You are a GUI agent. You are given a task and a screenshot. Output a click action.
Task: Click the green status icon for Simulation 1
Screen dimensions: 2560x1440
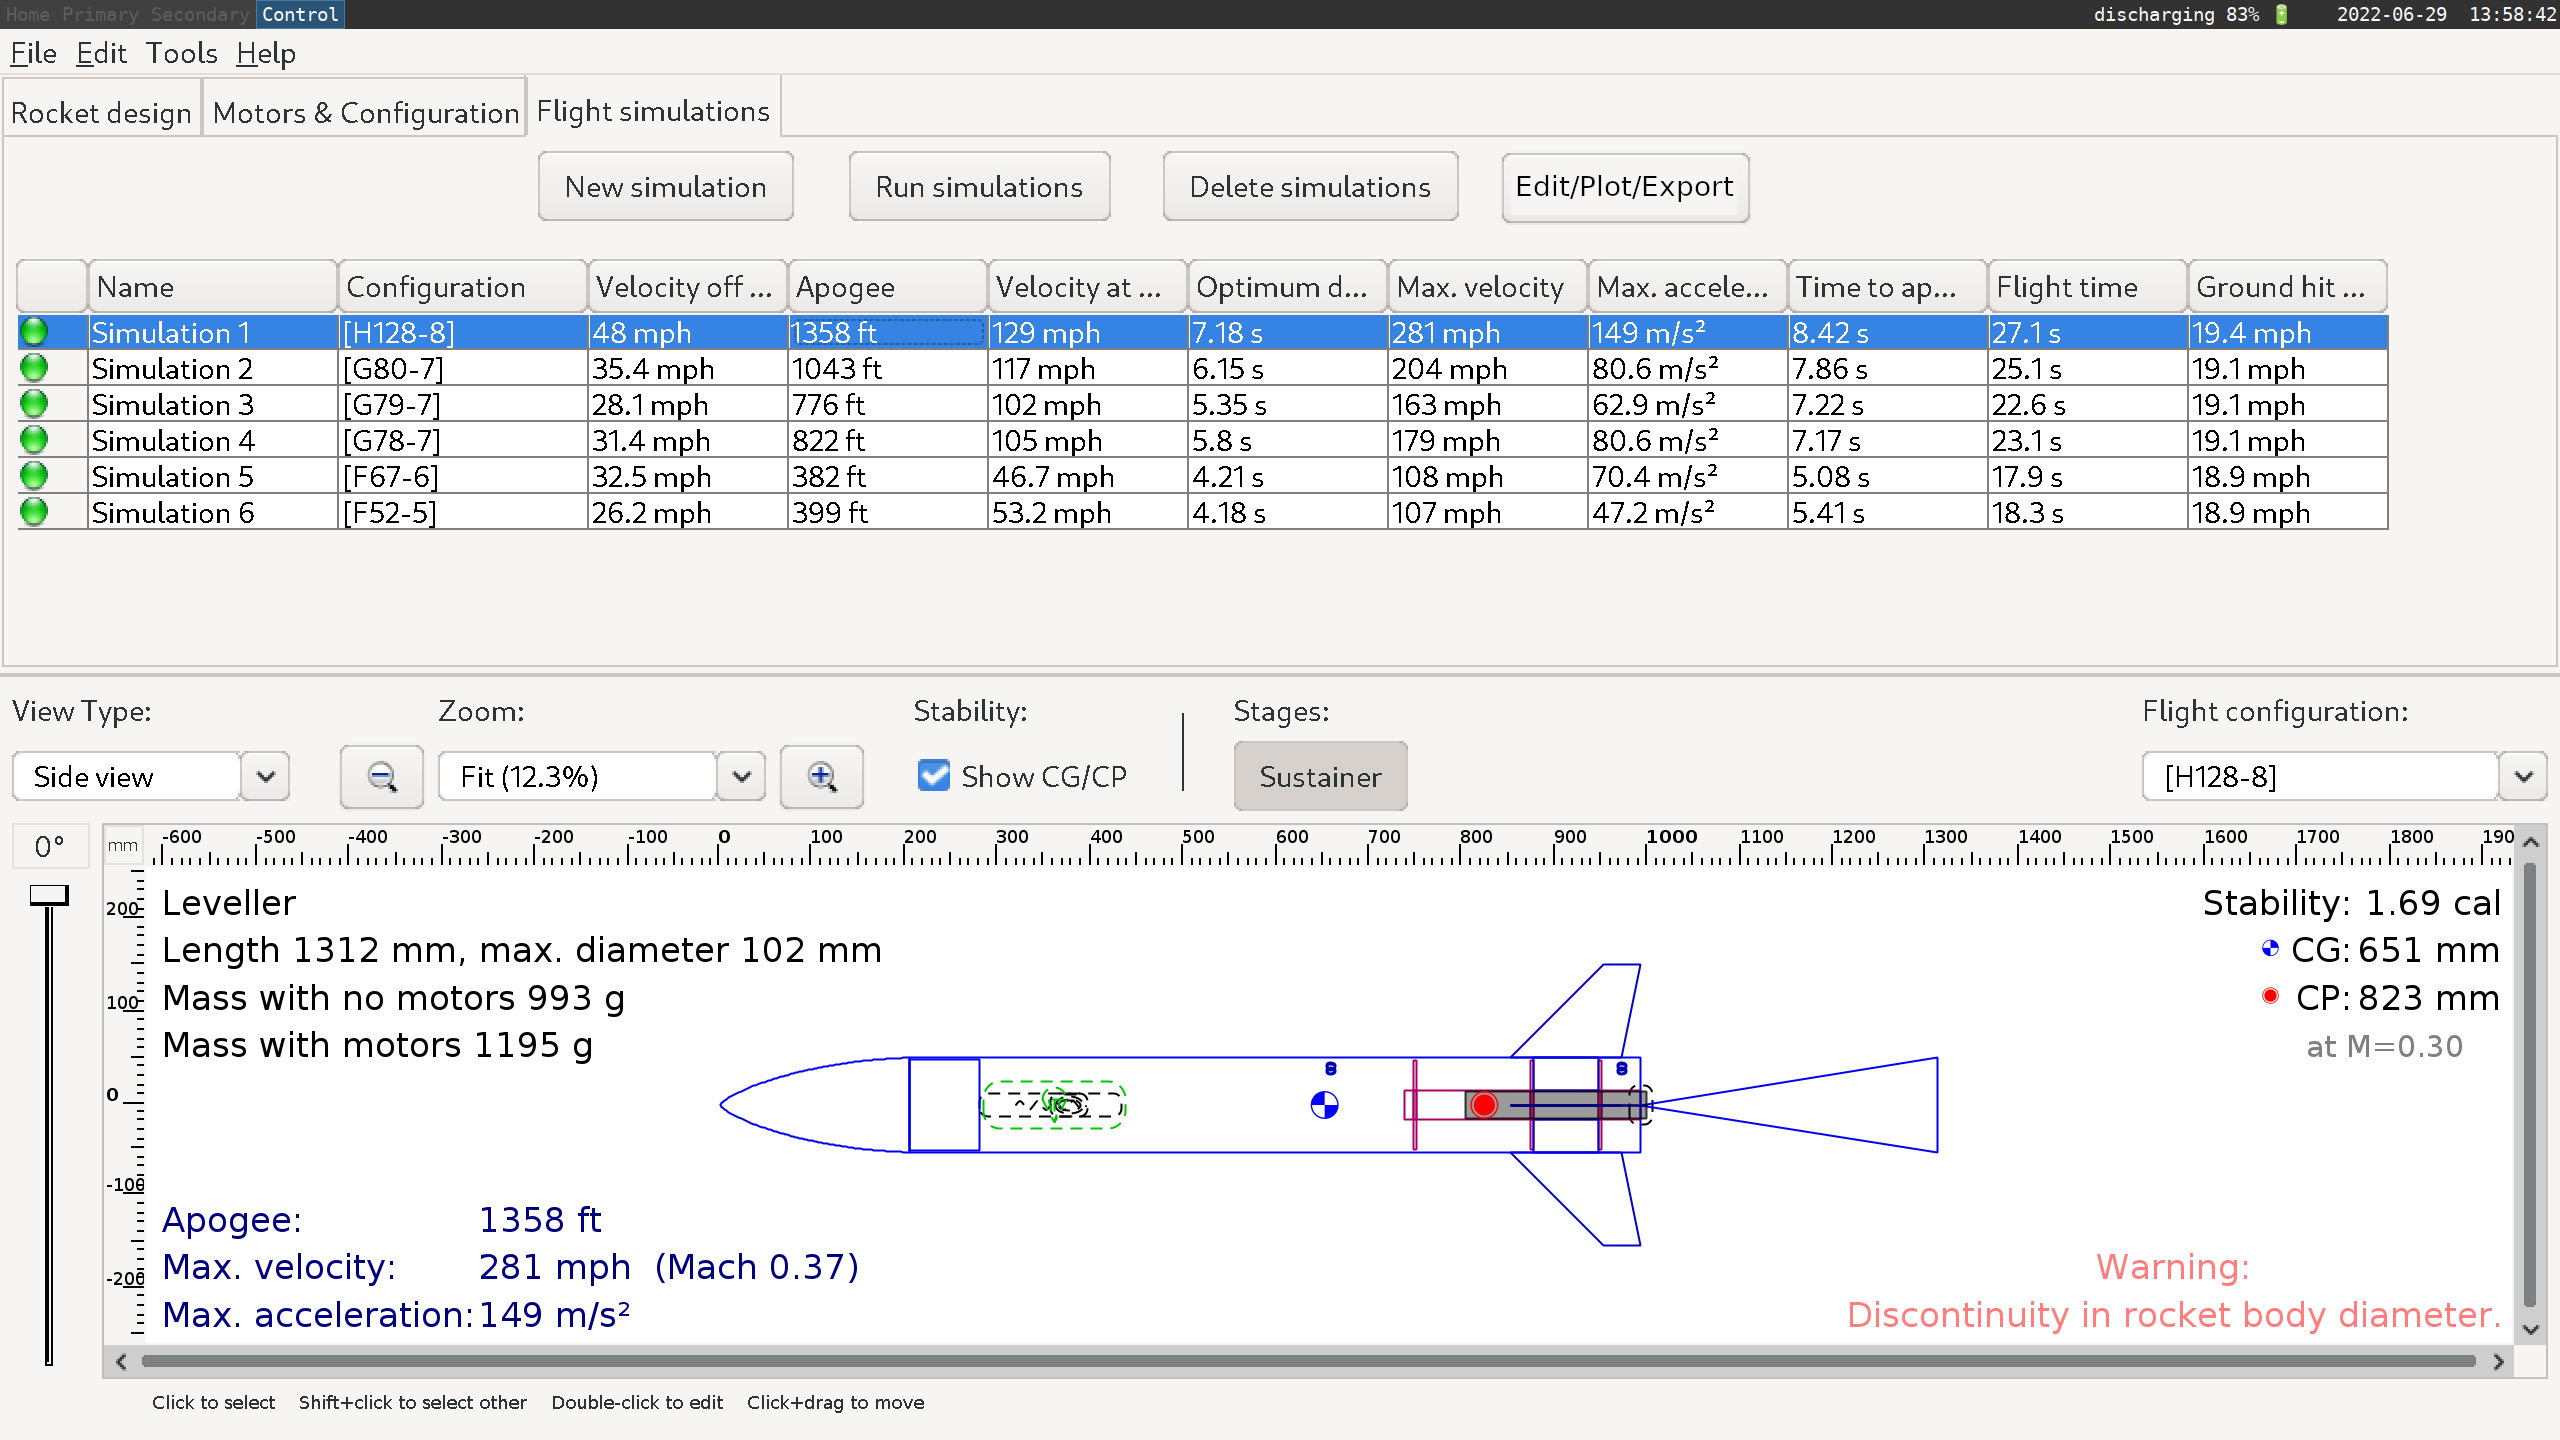[x=34, y=331]
